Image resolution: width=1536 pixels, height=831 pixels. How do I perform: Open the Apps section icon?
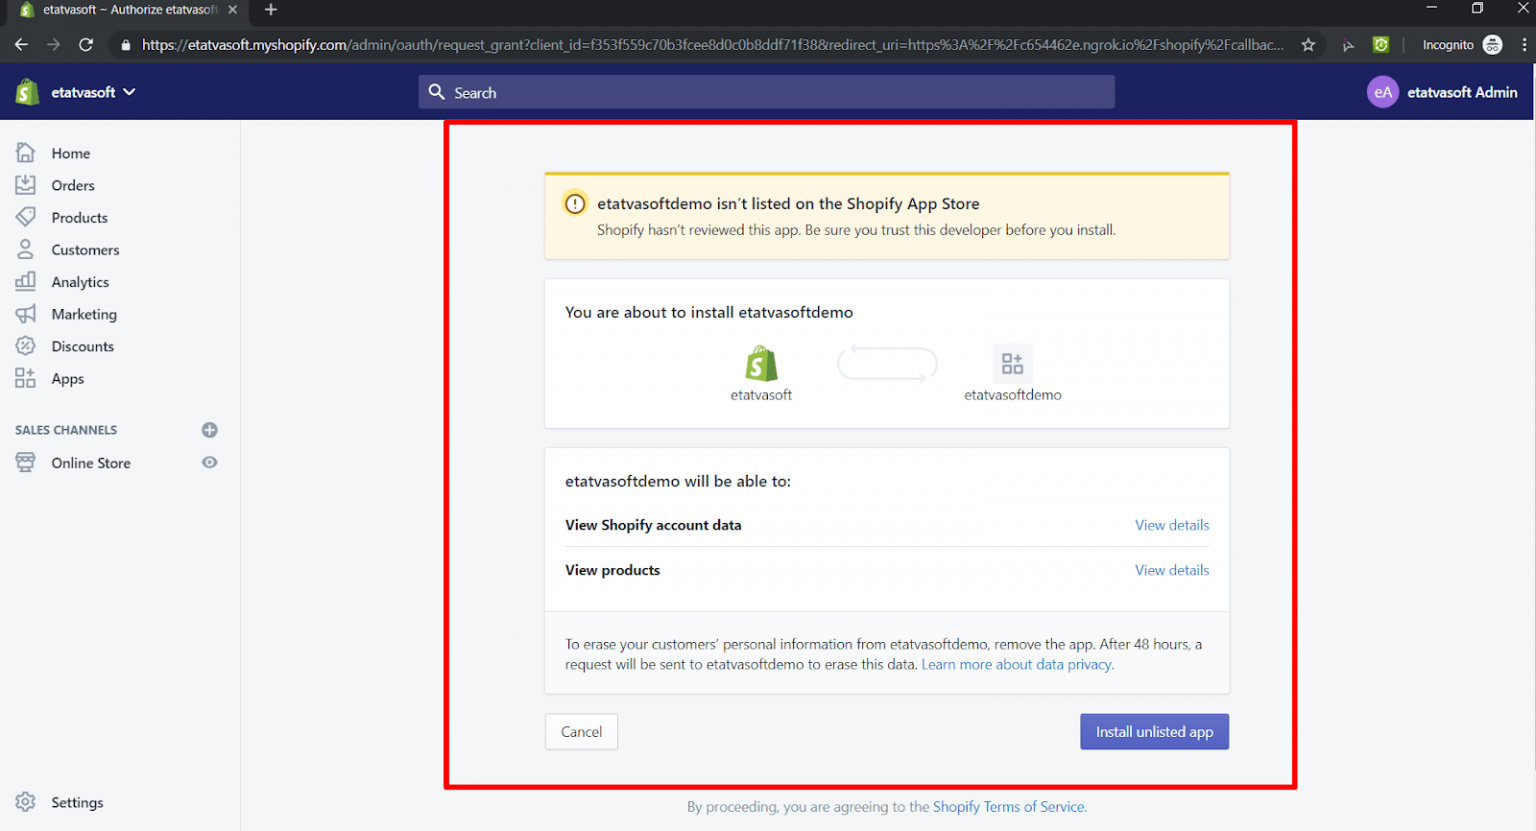(27, 378)
